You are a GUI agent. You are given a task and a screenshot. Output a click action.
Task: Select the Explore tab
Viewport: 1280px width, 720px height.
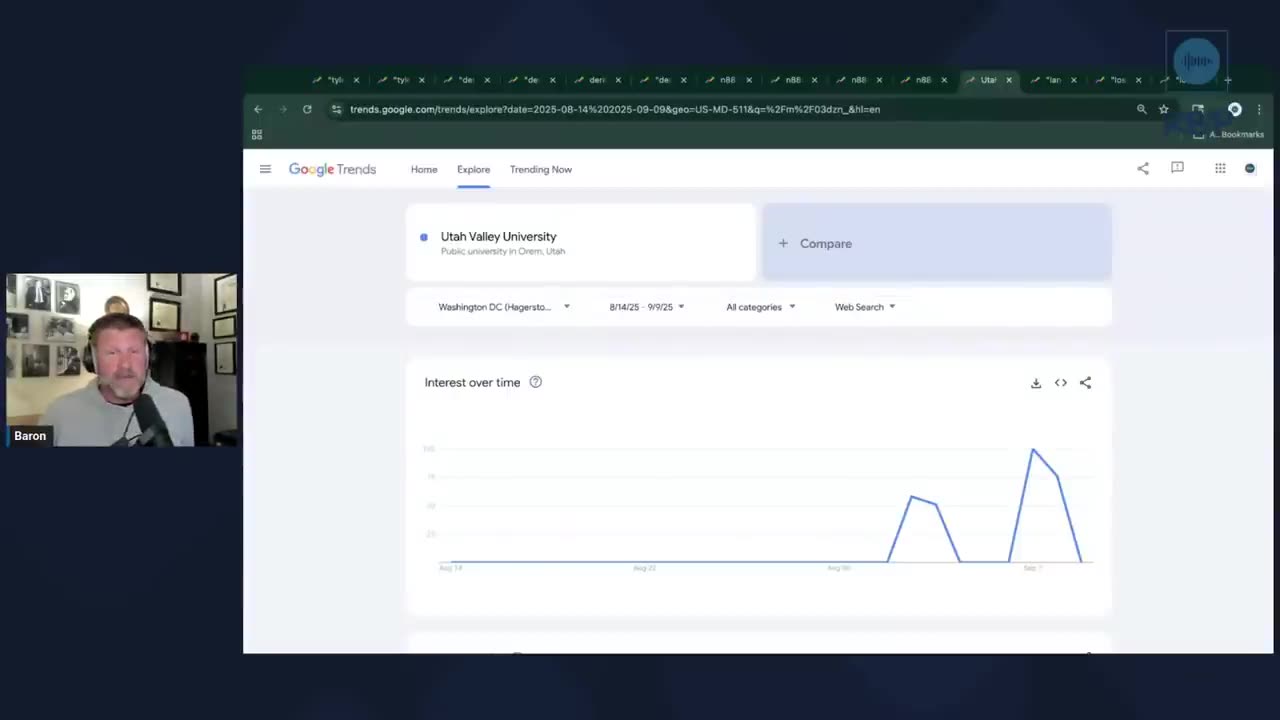473,169
